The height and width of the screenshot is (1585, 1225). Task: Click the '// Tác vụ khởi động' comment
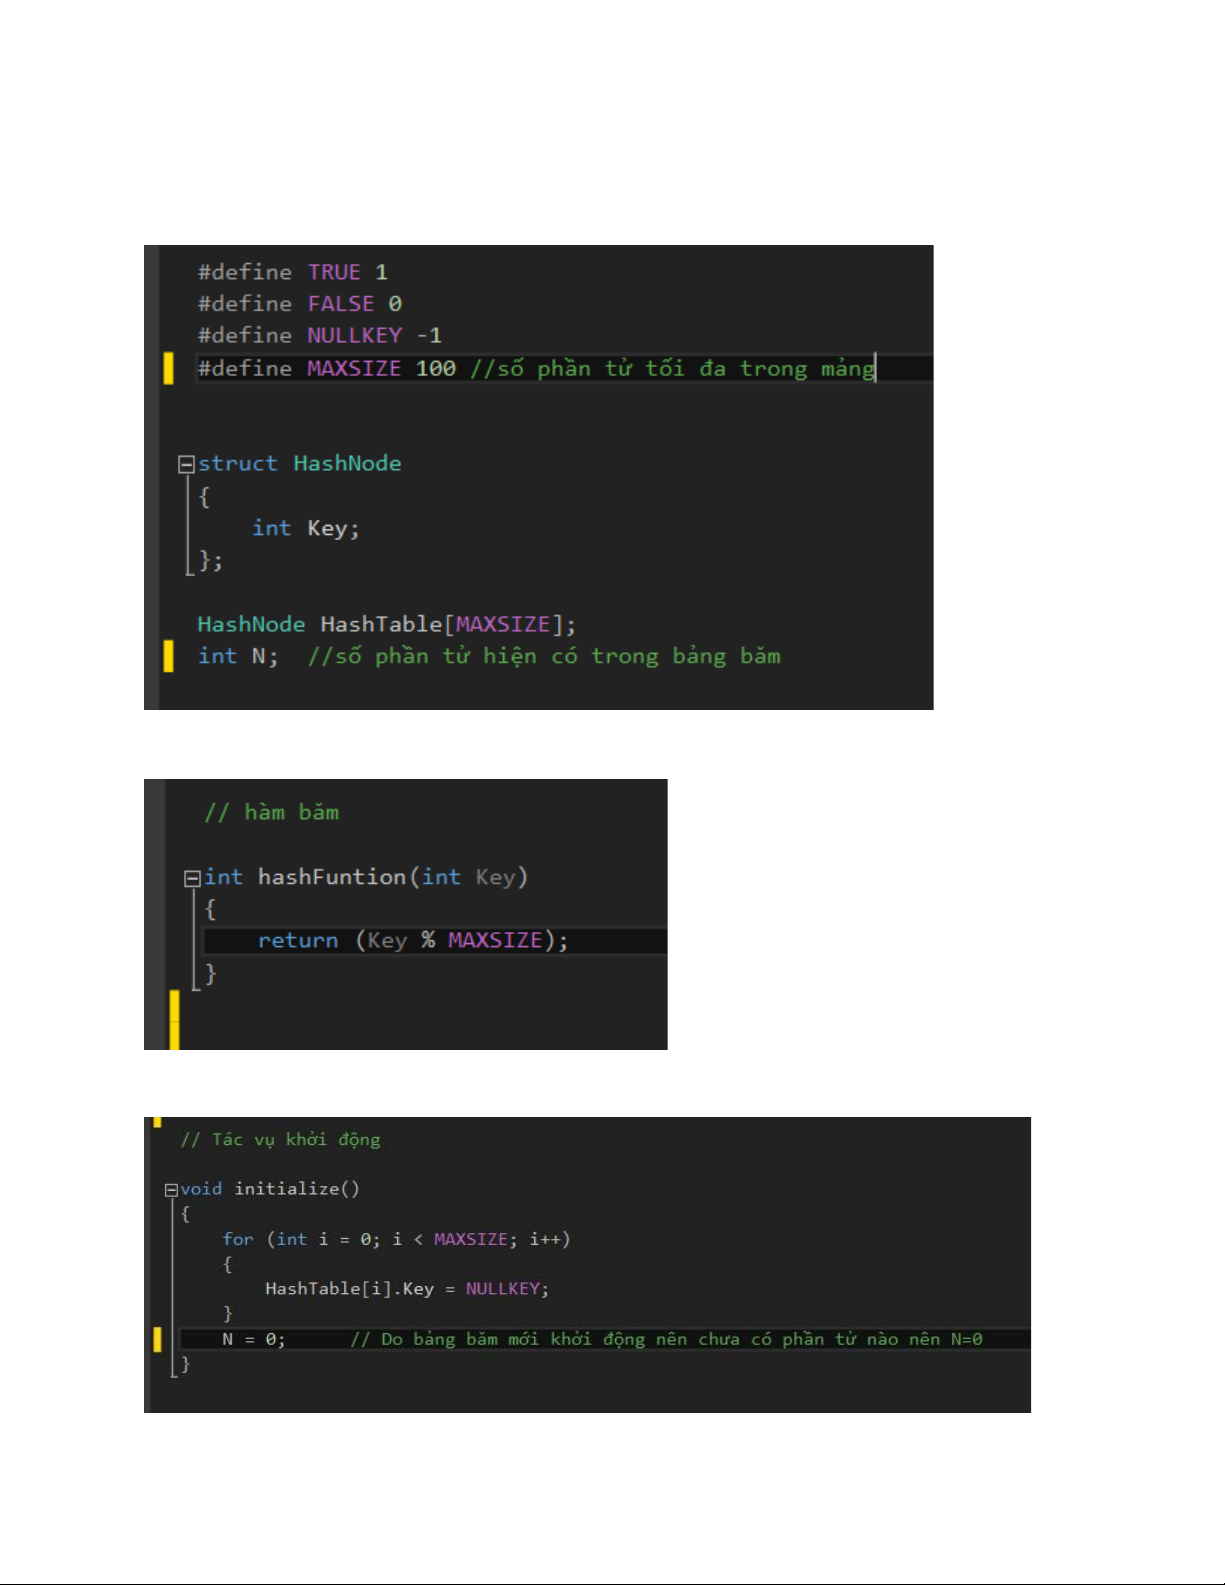click(x=280, y=1140)
